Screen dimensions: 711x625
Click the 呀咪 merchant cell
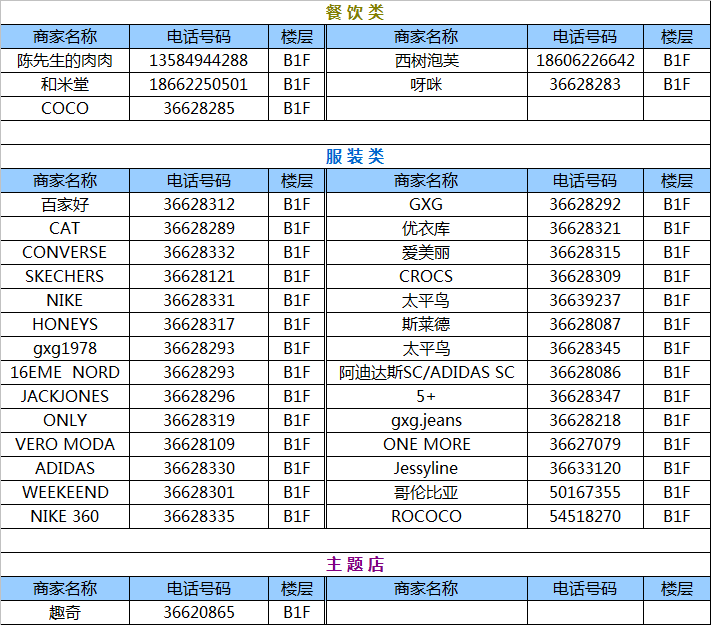click(427, 84)
